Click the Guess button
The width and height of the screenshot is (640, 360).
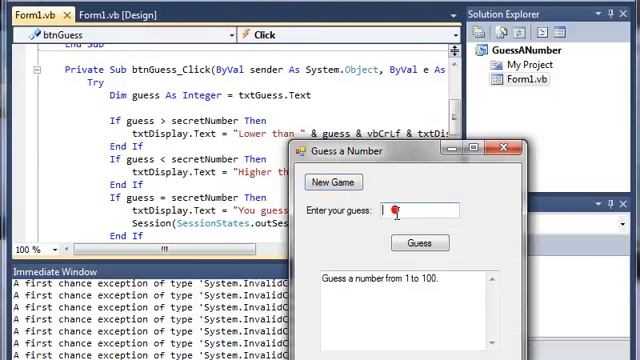(x=420, y=243)
